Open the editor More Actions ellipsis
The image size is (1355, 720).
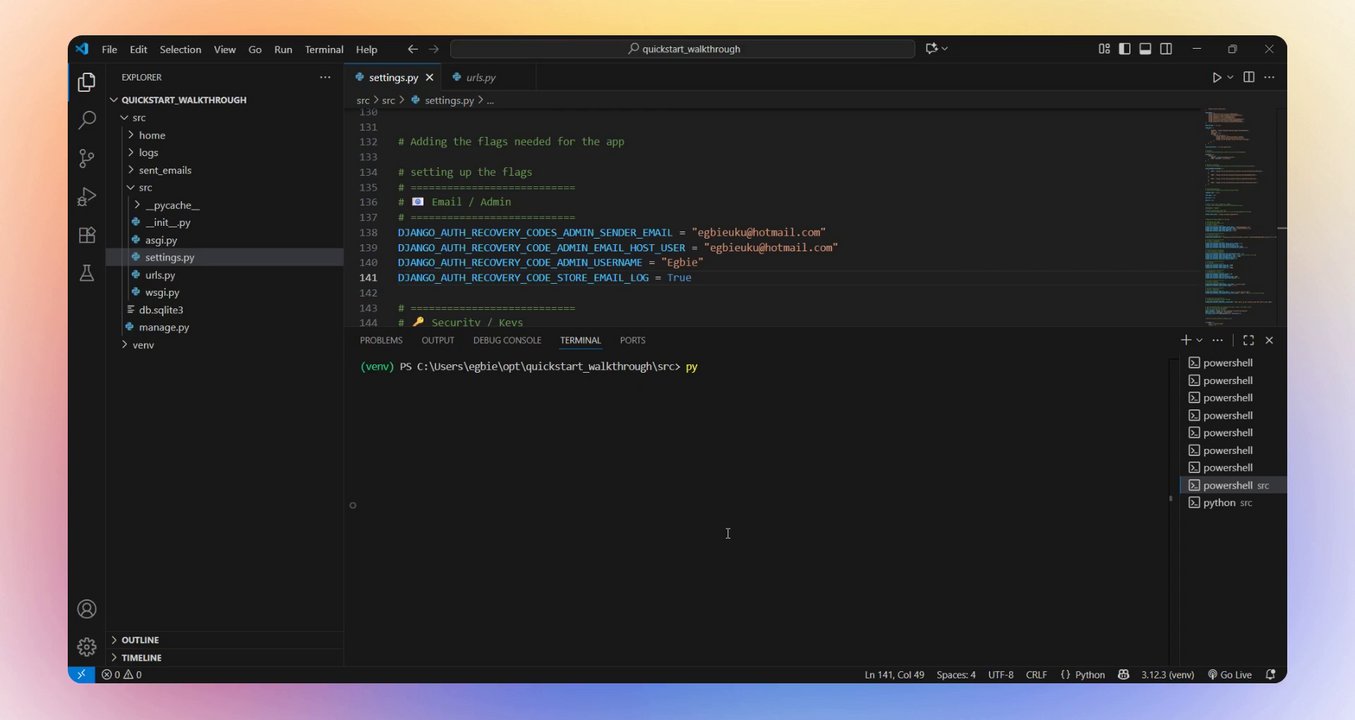pos(1271,77)
